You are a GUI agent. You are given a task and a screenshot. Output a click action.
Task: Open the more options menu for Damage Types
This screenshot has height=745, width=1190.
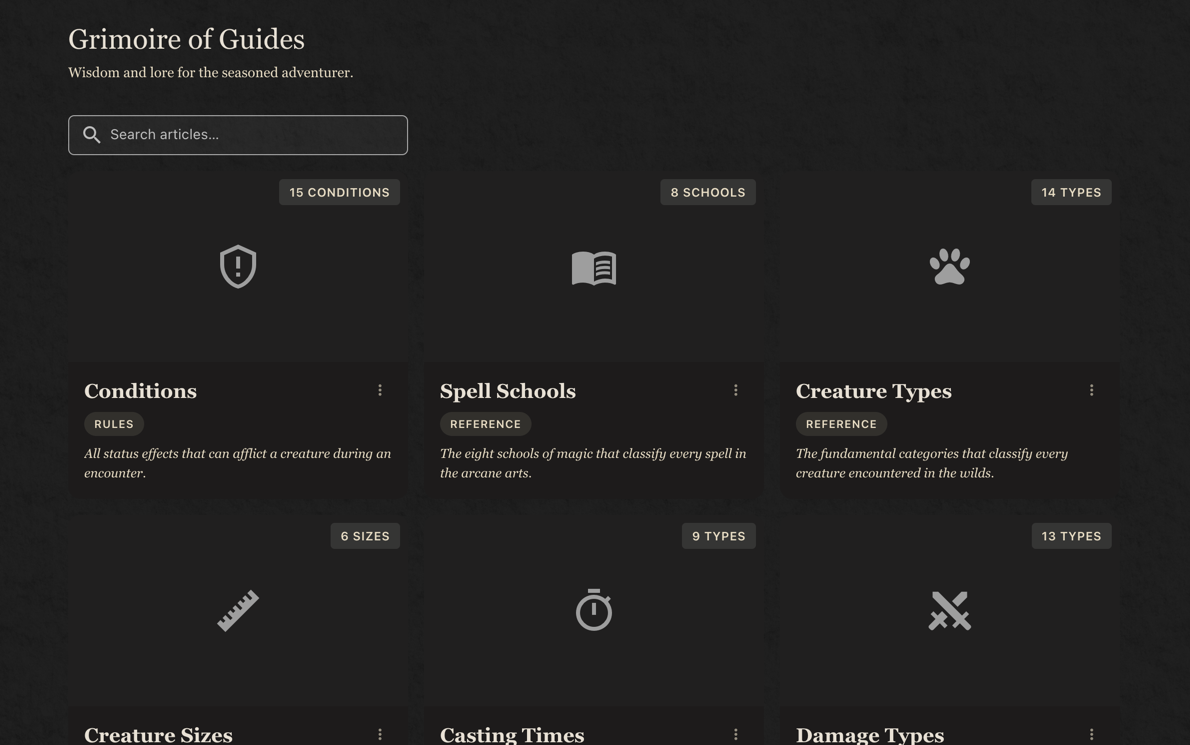click(x=1091, y=734)
